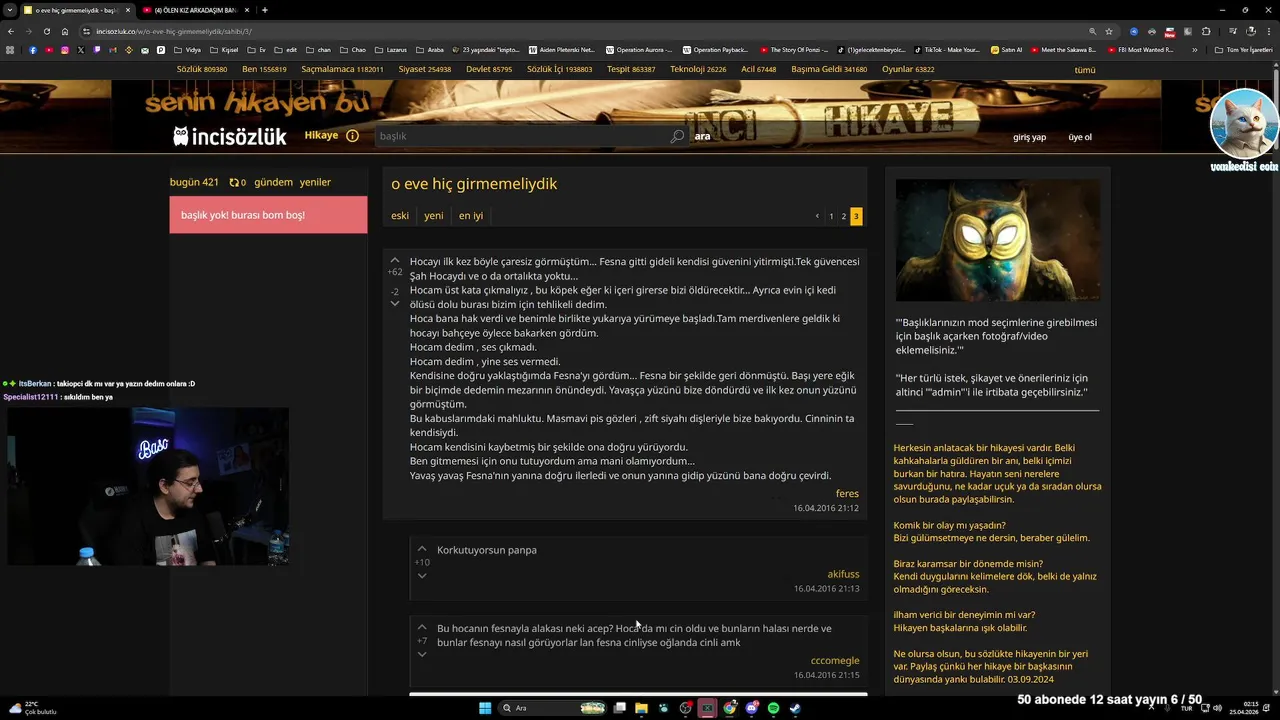This screenshot has height=720, width=1280.
Task: Open the 'bugün 421' list
Action: [x=194, y=183]
